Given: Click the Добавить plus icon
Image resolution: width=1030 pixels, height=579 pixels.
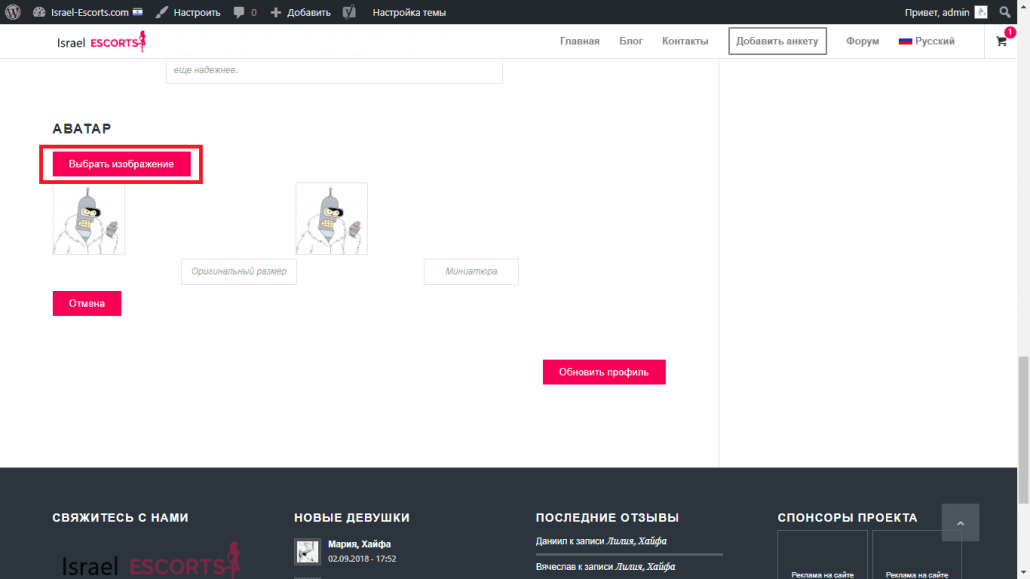Looking at the screenshot, I should pos(276,12).
